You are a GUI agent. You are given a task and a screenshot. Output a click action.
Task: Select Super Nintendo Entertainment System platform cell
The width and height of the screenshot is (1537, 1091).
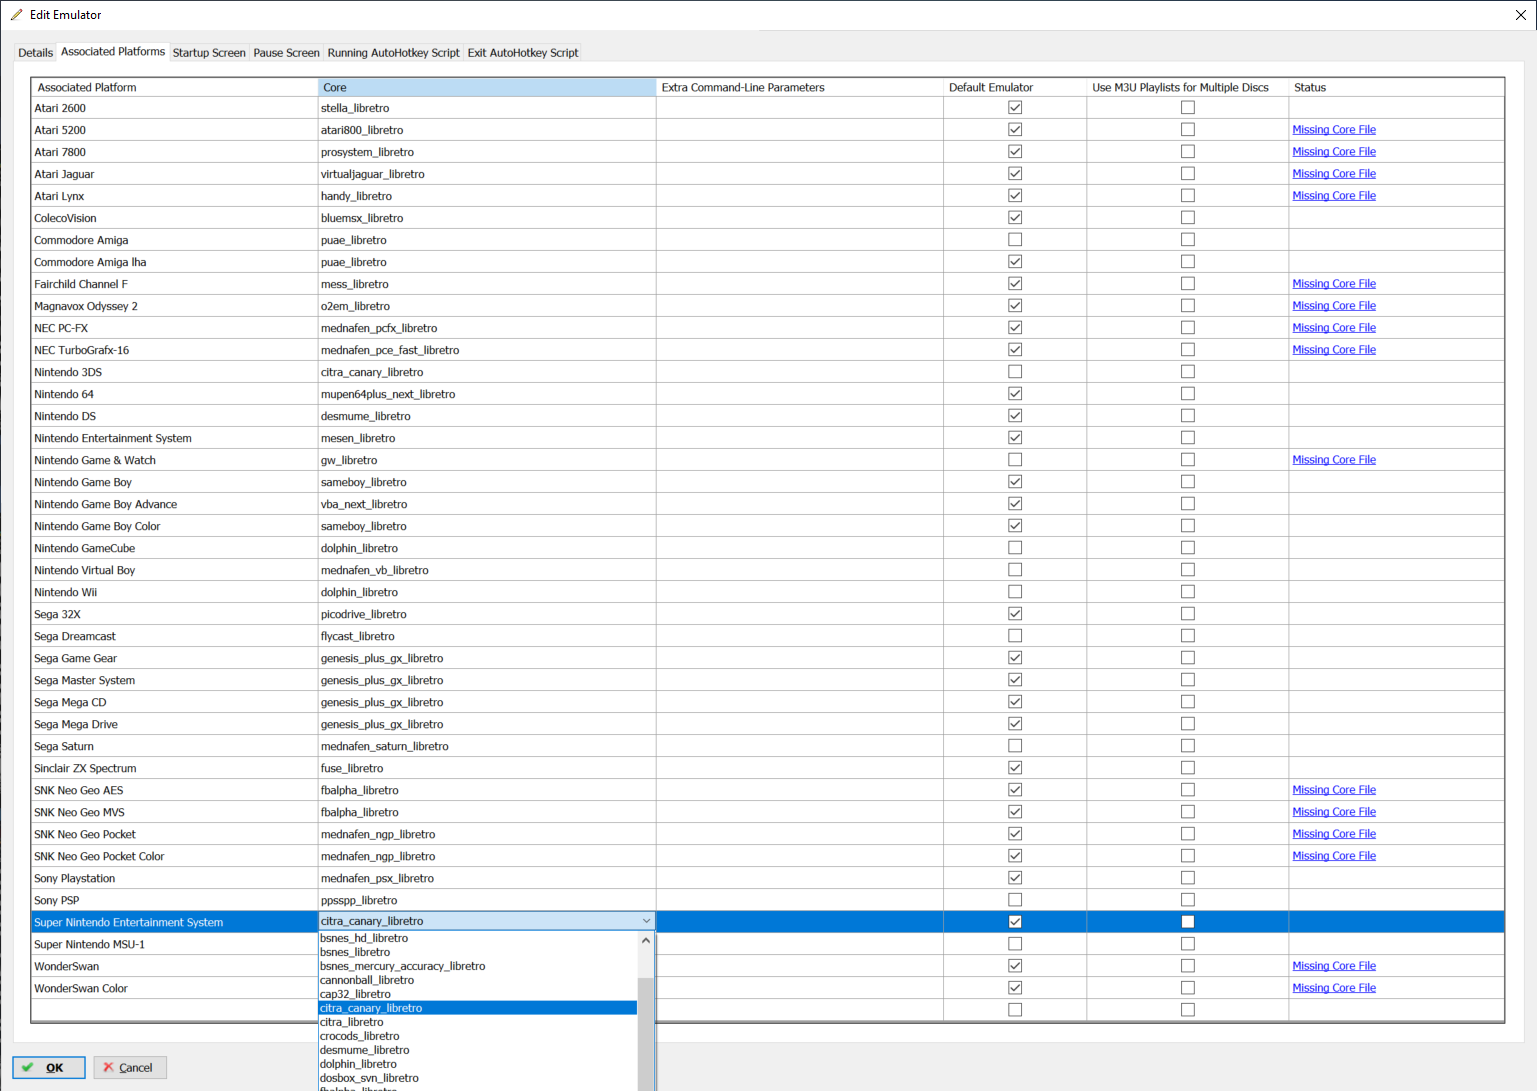pyautogui.click(x=175, y=922)
